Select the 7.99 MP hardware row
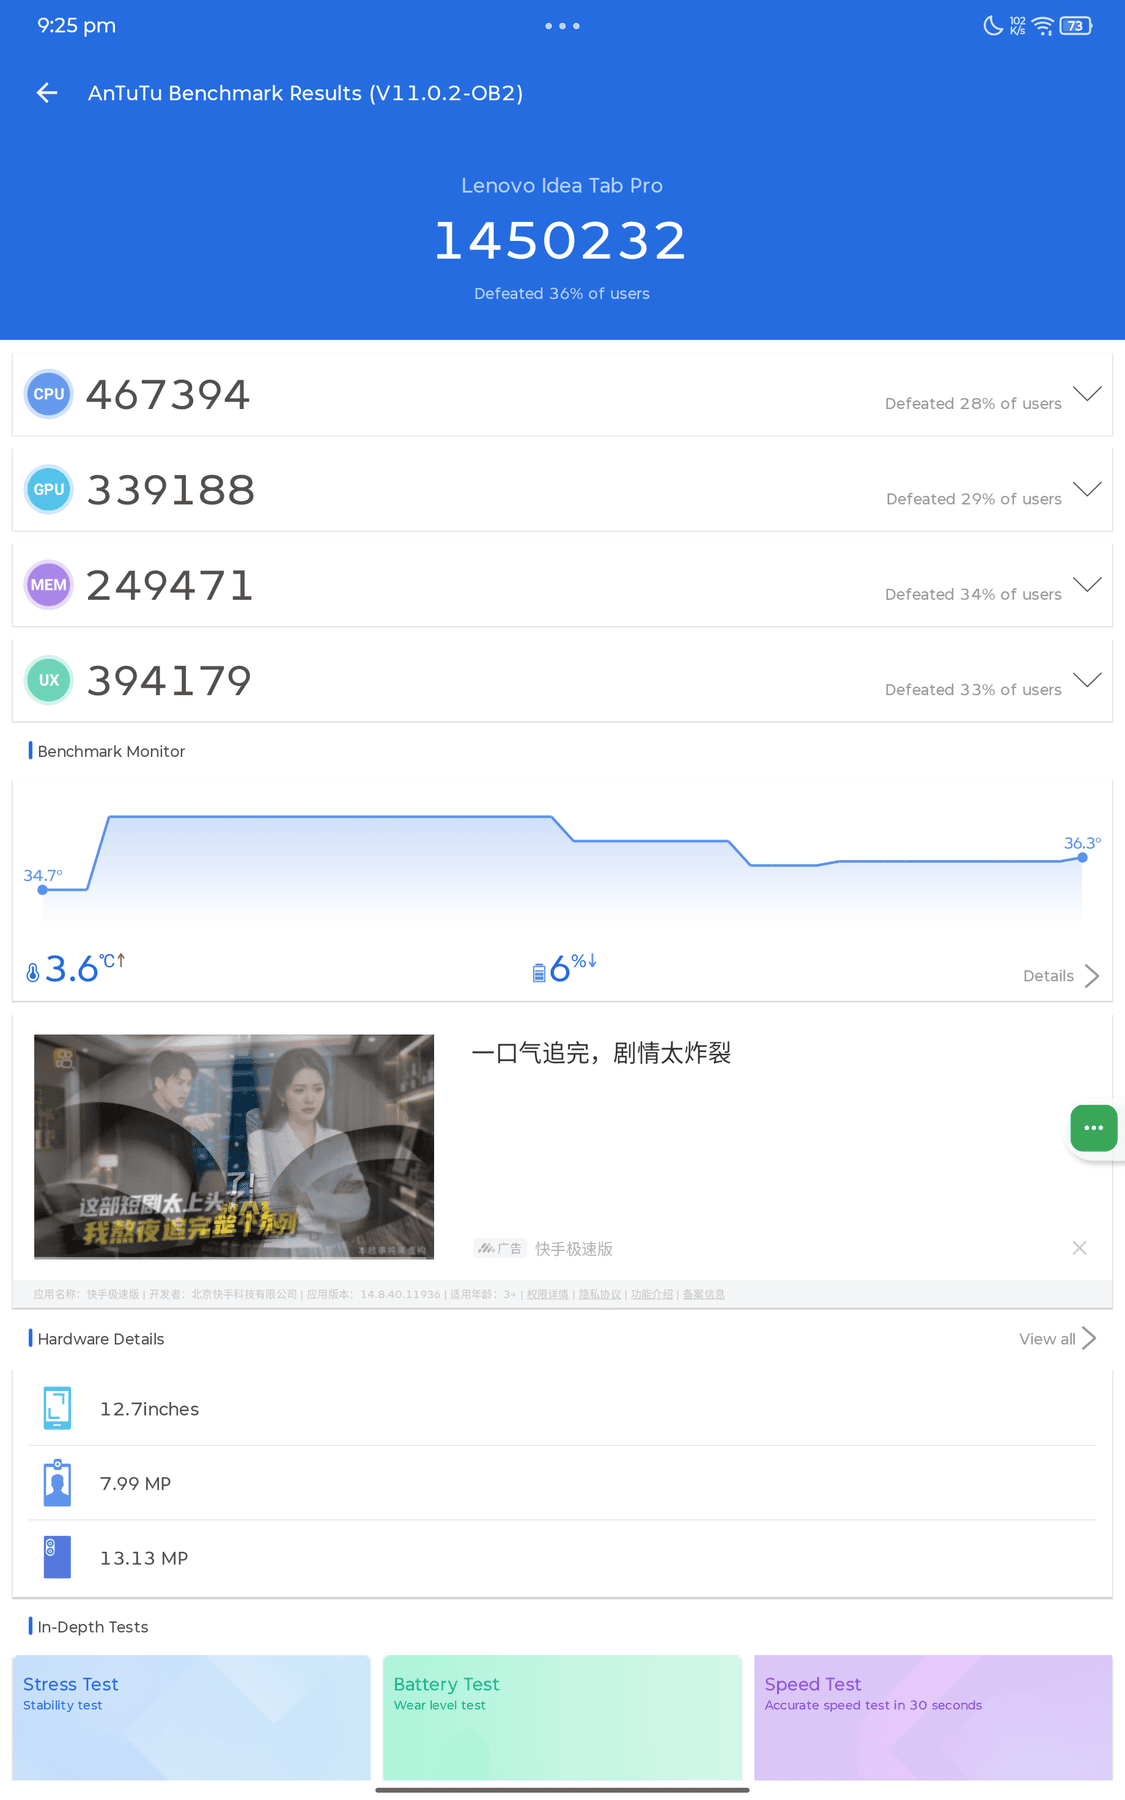The width and height of the screenshot is (1125, 1800). (562, 1483)
